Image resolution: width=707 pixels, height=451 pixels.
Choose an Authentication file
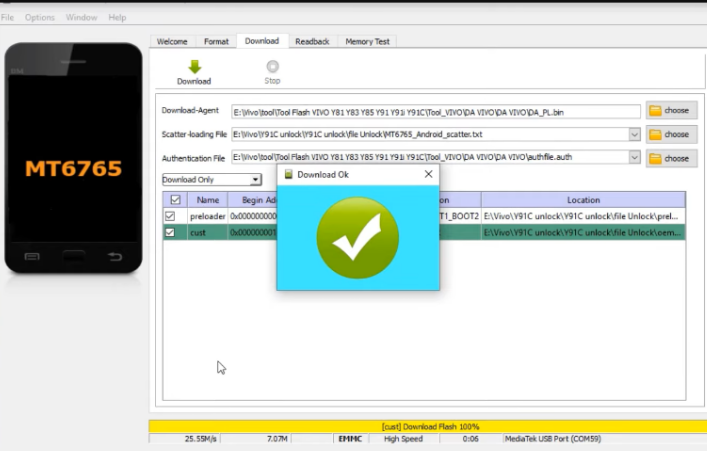coord(671,158)
